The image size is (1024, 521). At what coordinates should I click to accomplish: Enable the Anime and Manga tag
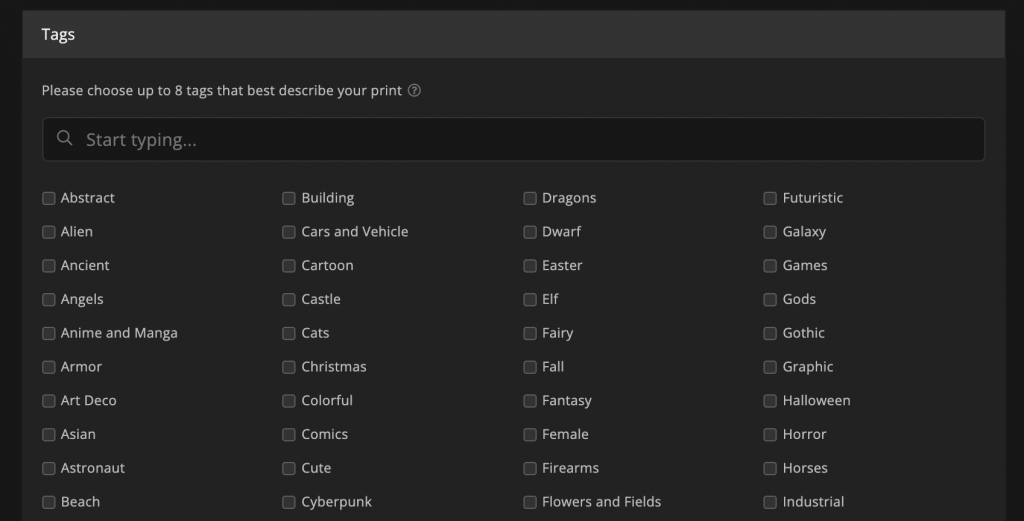click(x=48, y=333)
